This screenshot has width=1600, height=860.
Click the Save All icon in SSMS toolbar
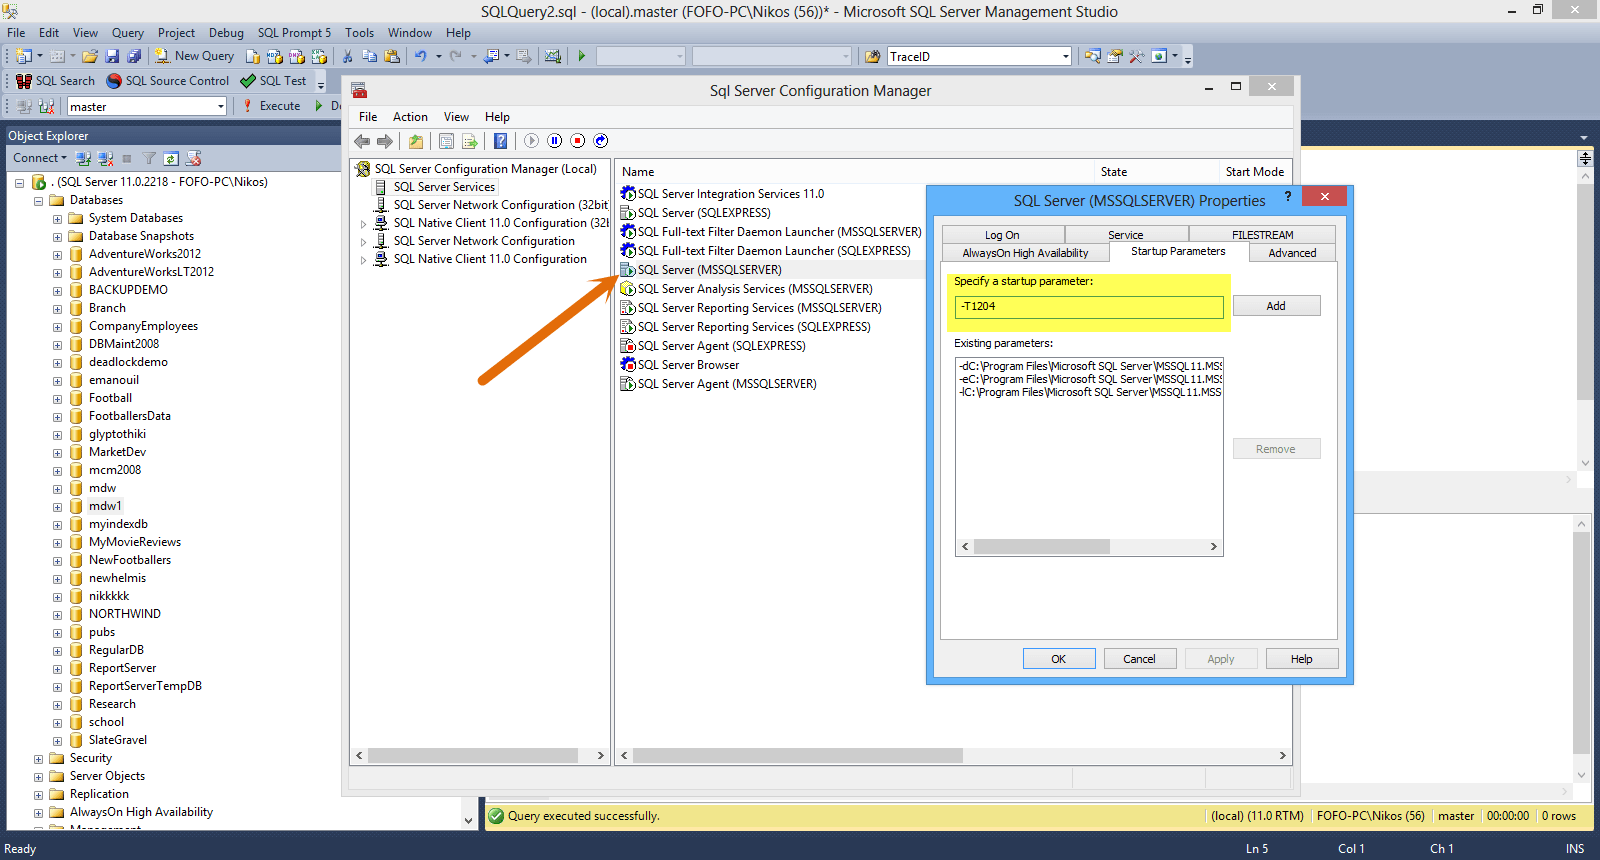point(134,56)
